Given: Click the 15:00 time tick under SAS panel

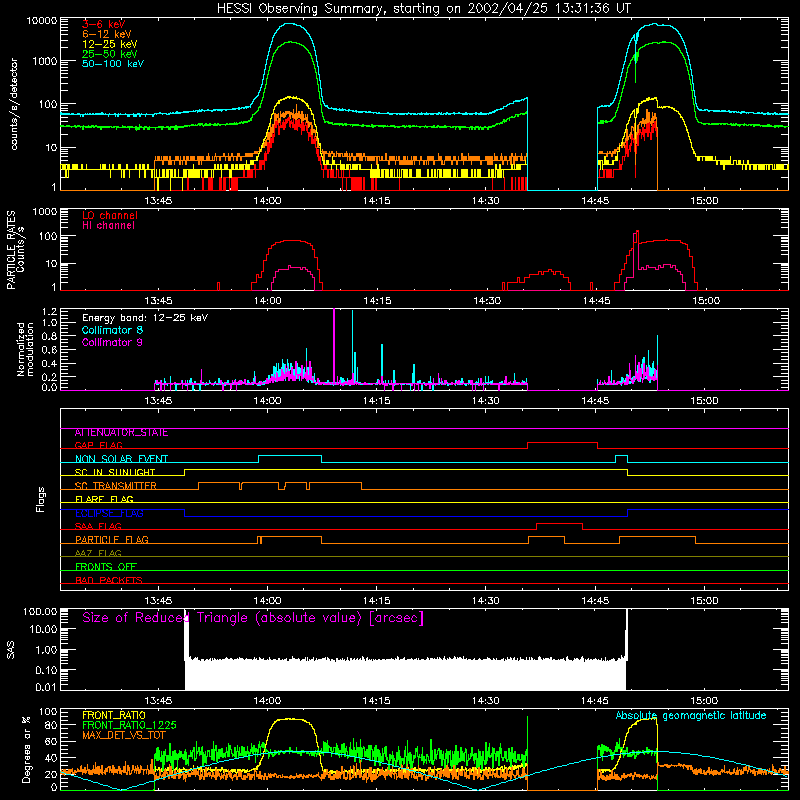Looking at the screenshot, I should tap(704, 701).
